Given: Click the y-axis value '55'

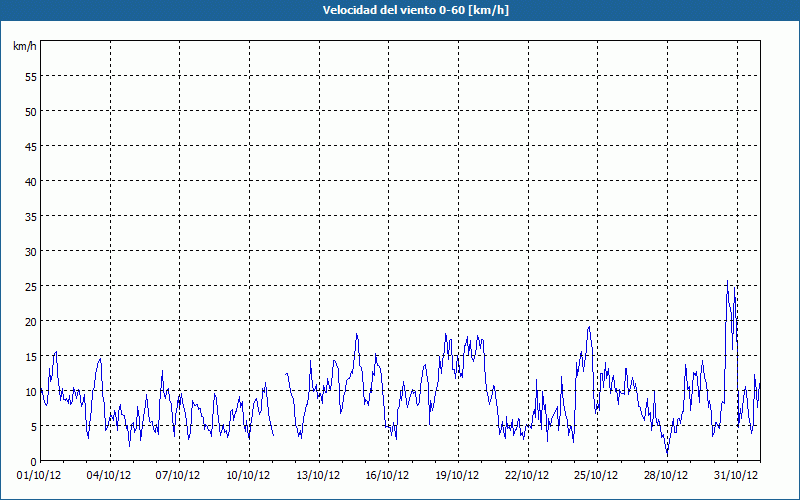Looking at the screenshot, I should [x=31, y=77].
